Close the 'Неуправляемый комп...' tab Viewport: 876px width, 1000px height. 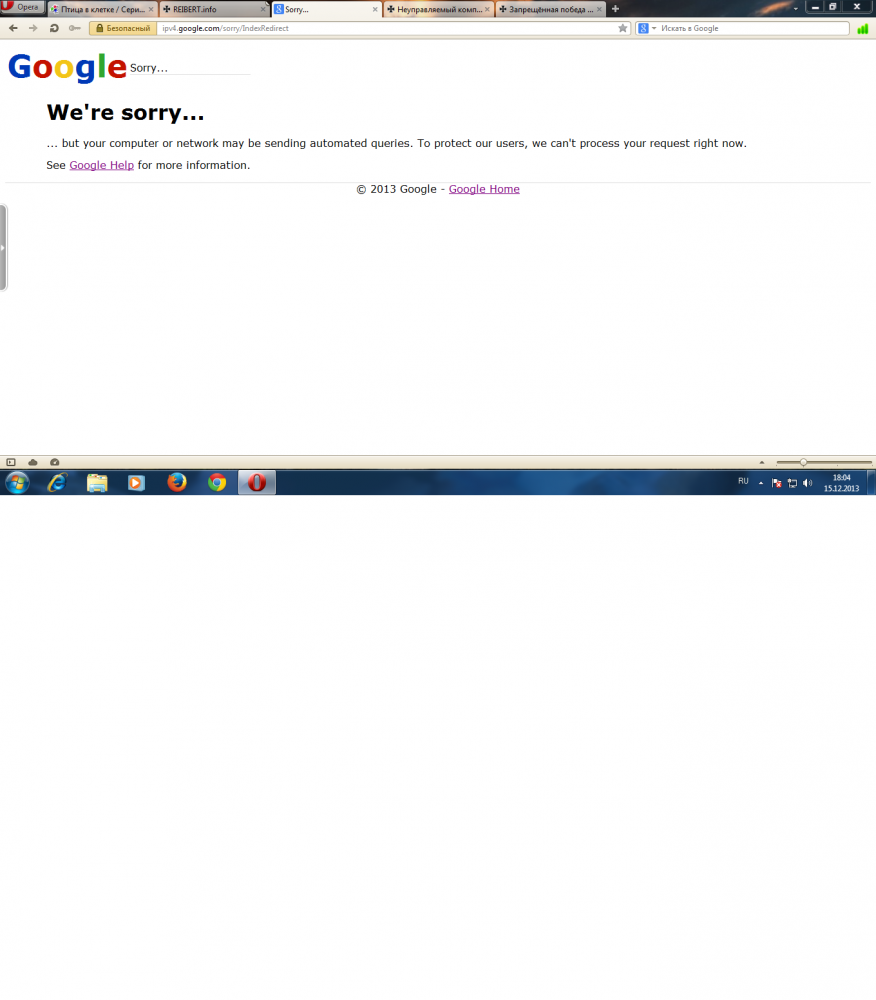coord(487,10)
